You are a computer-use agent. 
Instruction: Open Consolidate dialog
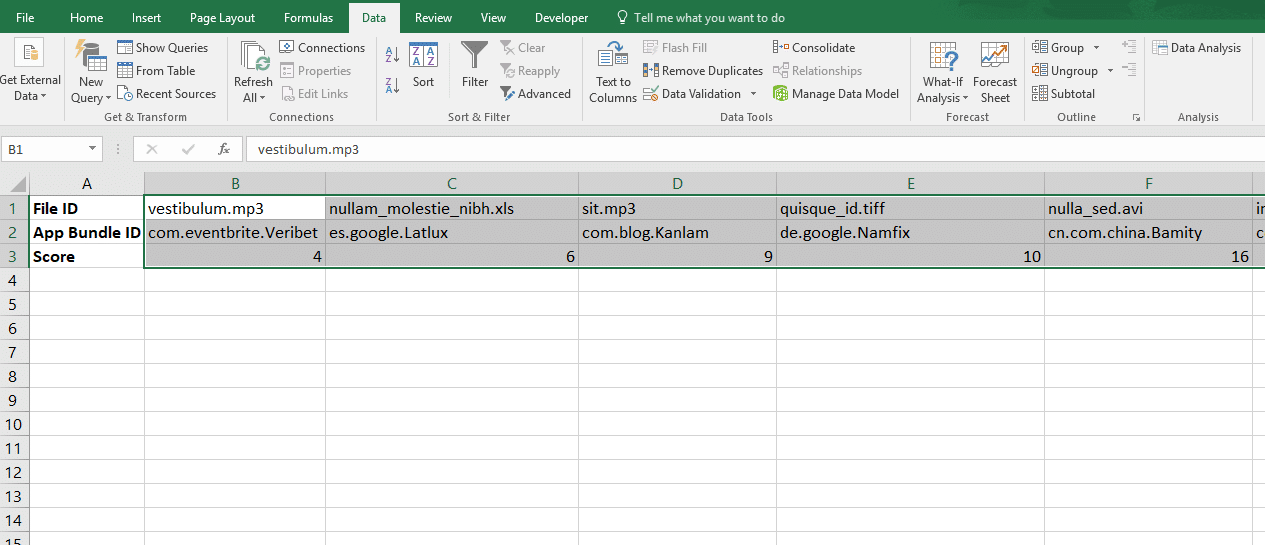pyautogui.click(x=814, y=47)
